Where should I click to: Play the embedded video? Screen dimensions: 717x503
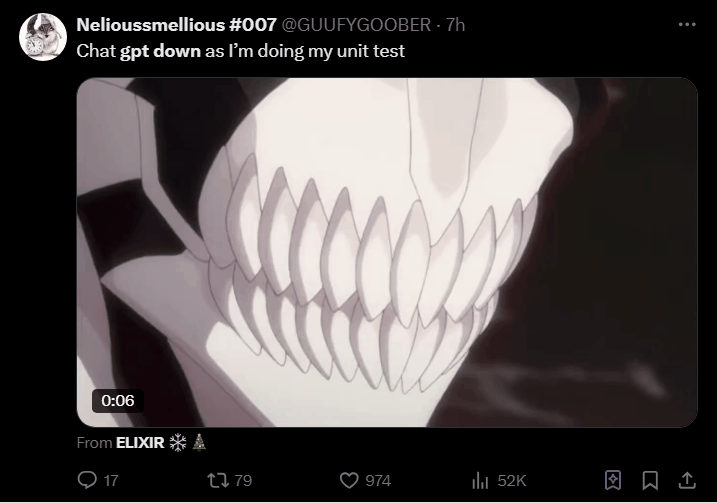[387, 252]
